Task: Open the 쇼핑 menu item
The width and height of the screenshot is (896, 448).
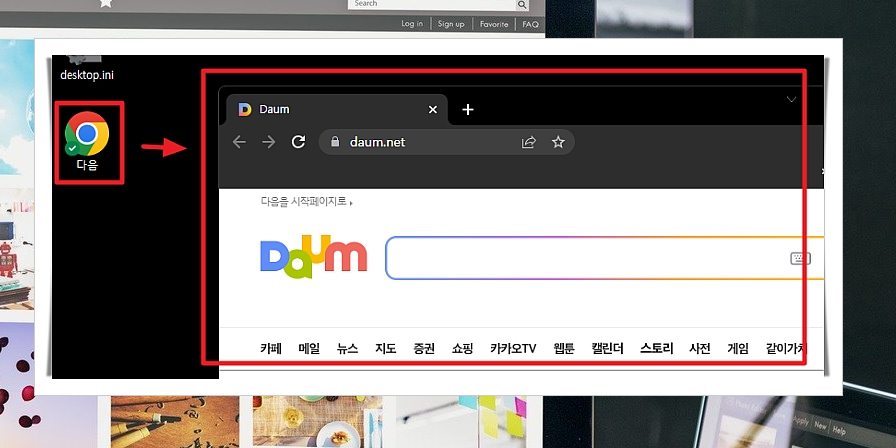Action: (462, 348)
